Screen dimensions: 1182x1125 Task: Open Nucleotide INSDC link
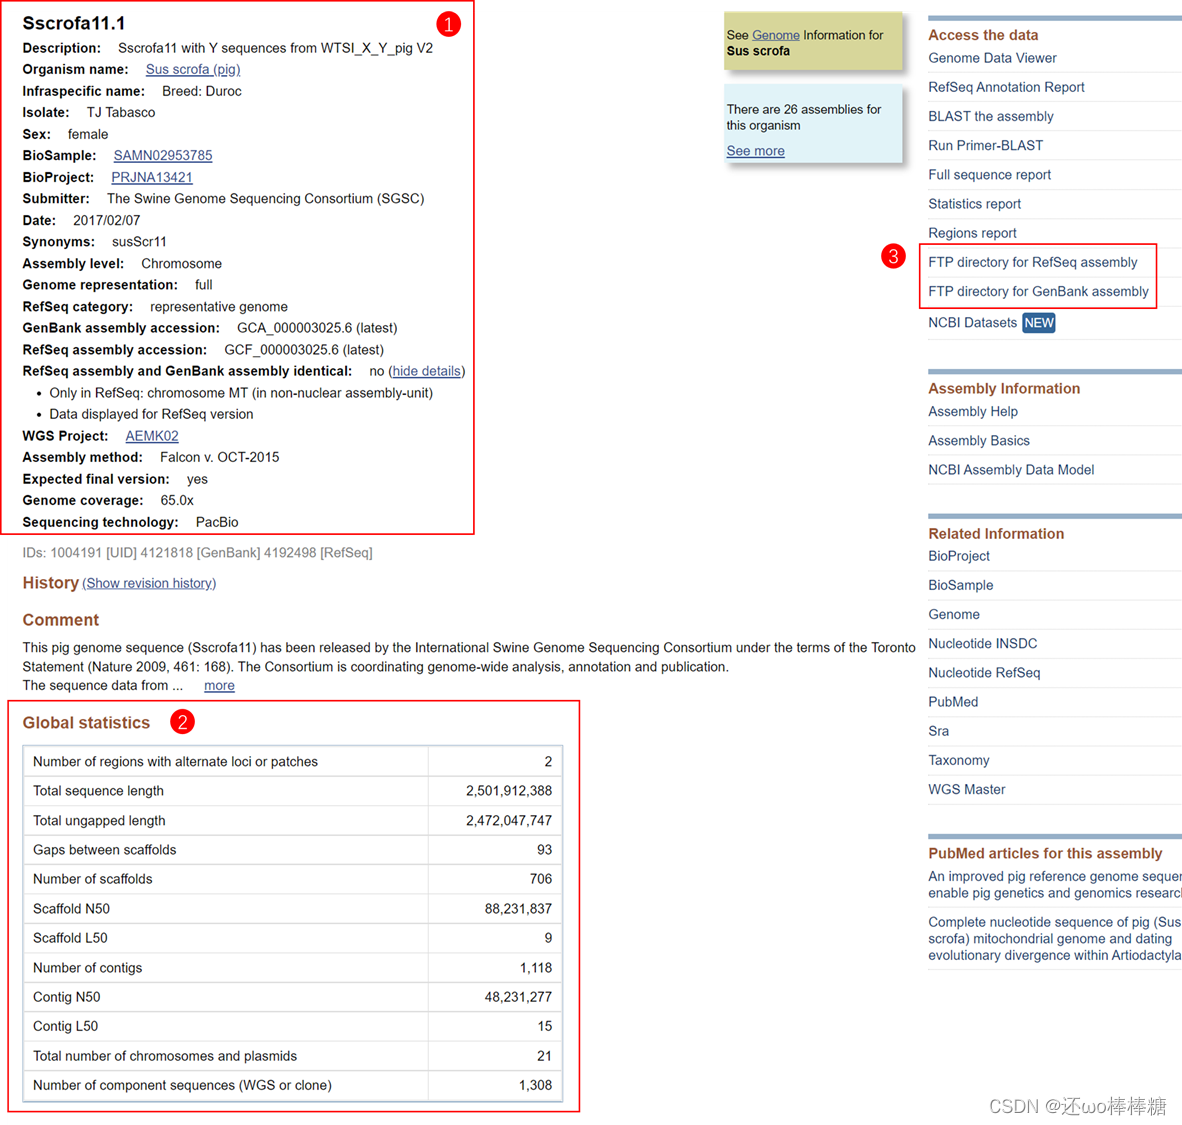[x=982, y=644]
